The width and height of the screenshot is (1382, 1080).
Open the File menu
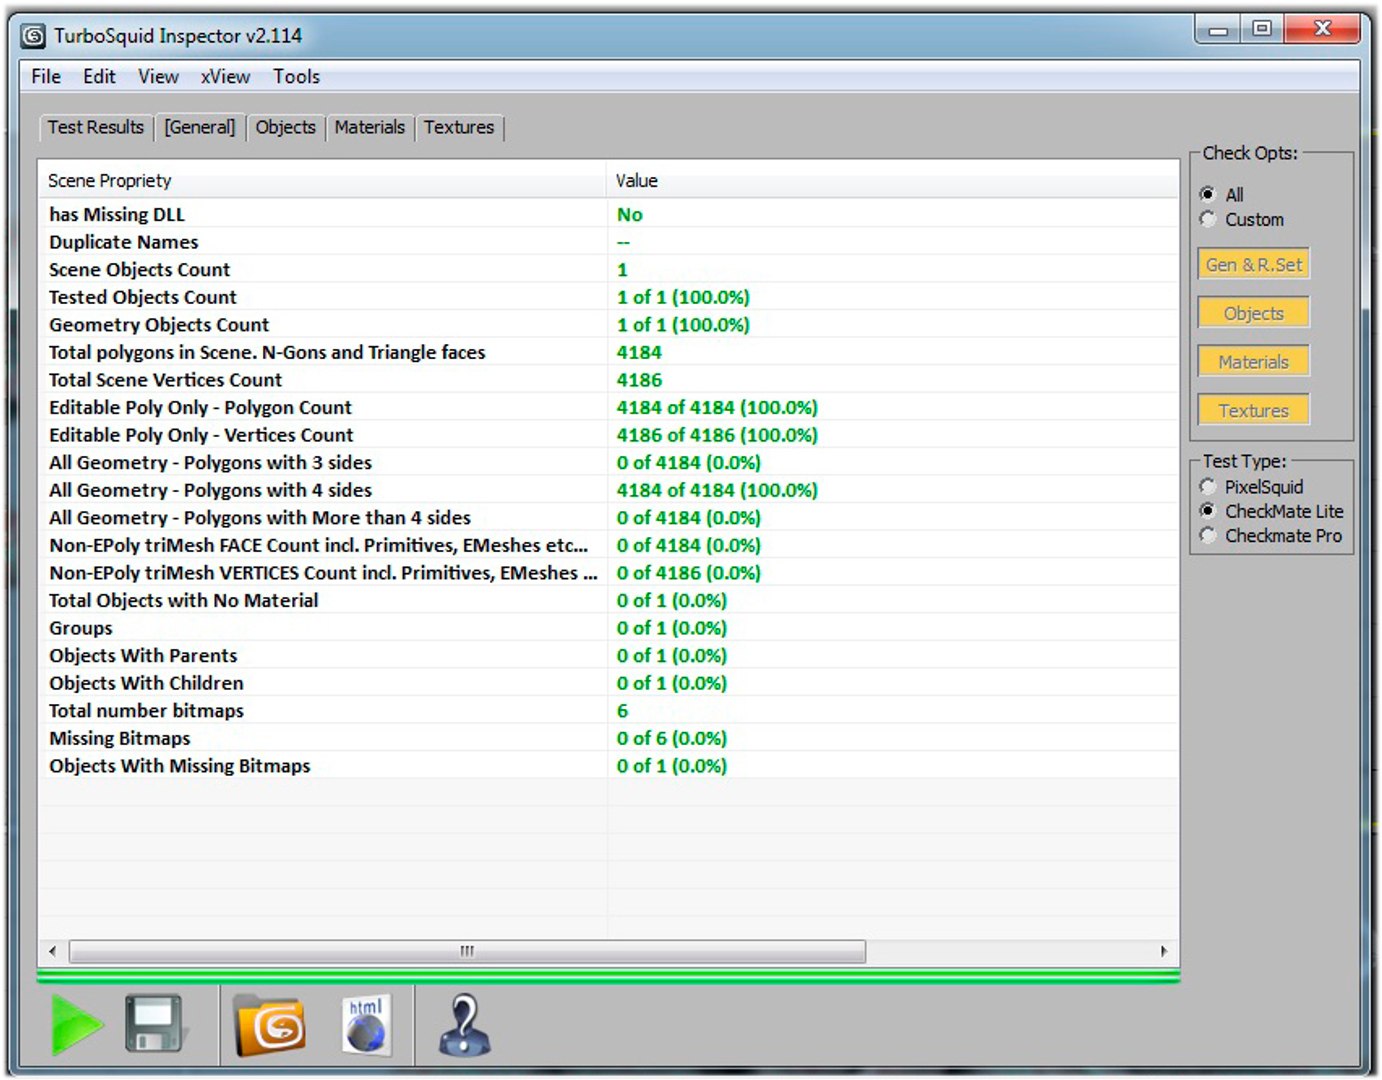(x=46, y=77)
